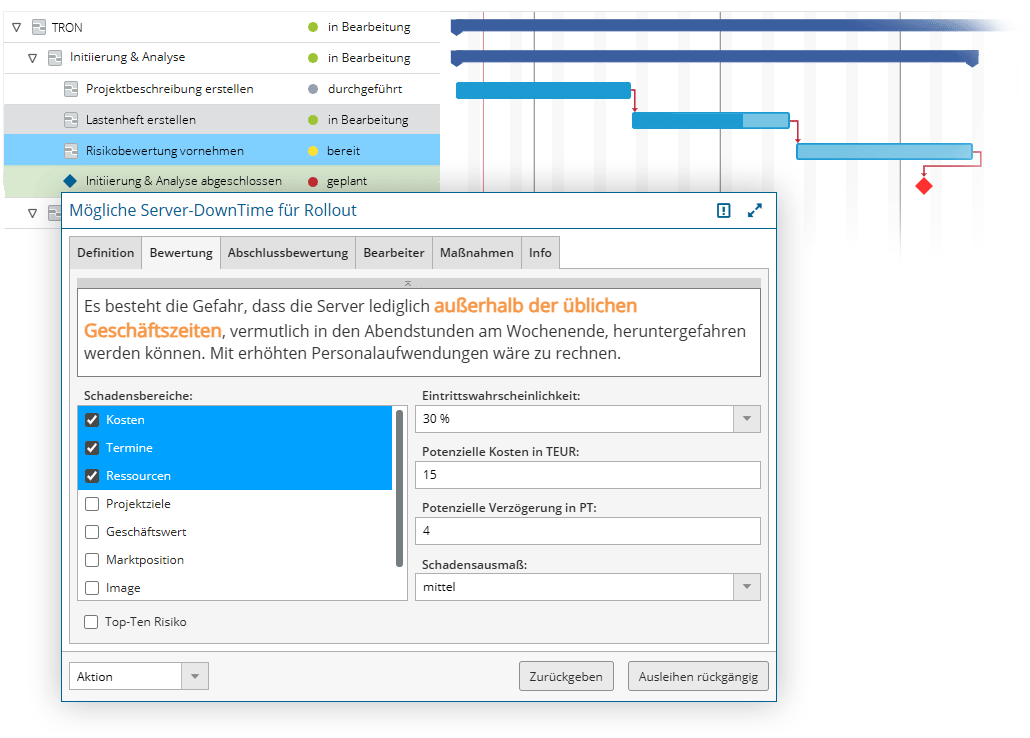Enable the Projektziele checkbox
The image size is (1030, 738).
(x=92, y=504)
